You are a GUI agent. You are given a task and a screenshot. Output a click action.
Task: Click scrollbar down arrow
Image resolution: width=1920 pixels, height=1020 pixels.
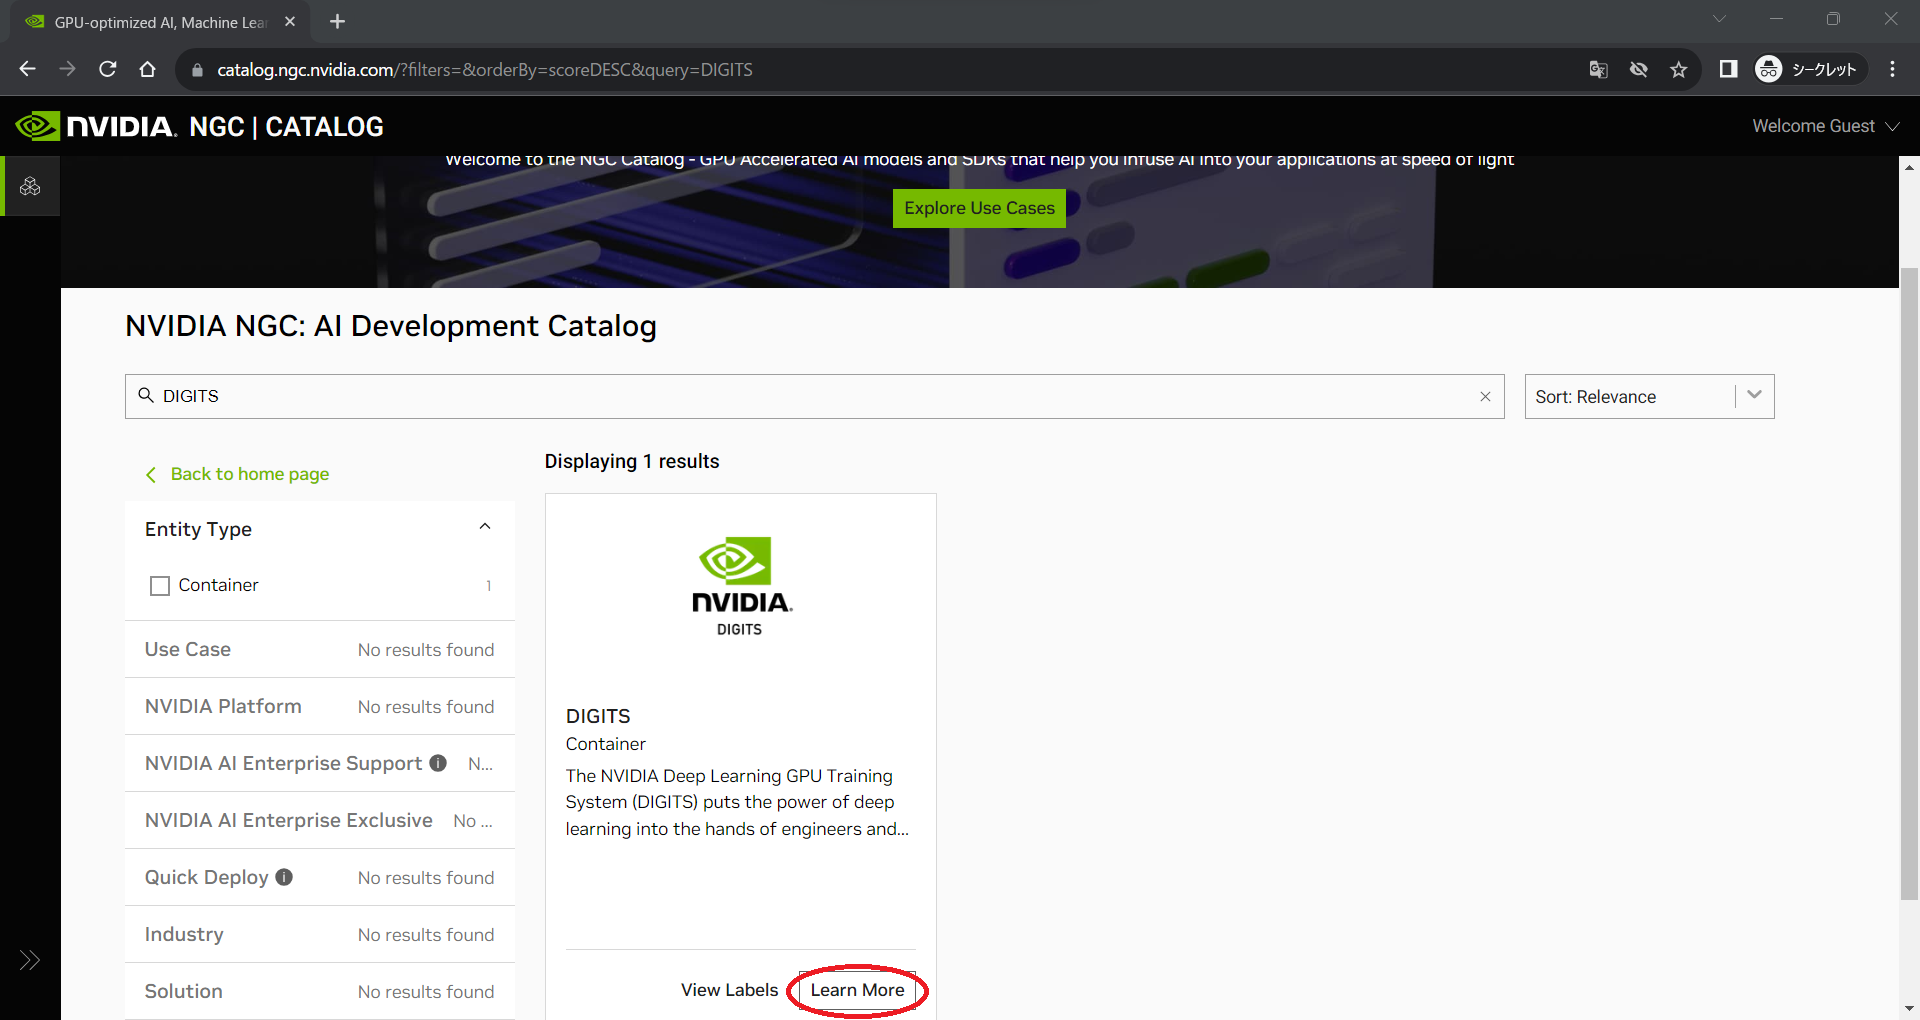pyautogui.click(x=1909, y=1008)
